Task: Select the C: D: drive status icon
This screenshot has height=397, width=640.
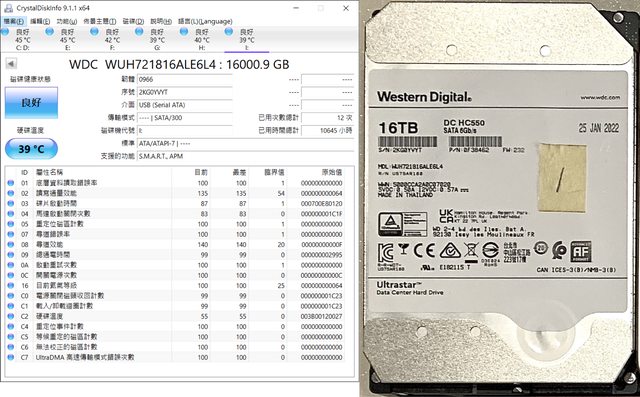Action: point(5,31)
